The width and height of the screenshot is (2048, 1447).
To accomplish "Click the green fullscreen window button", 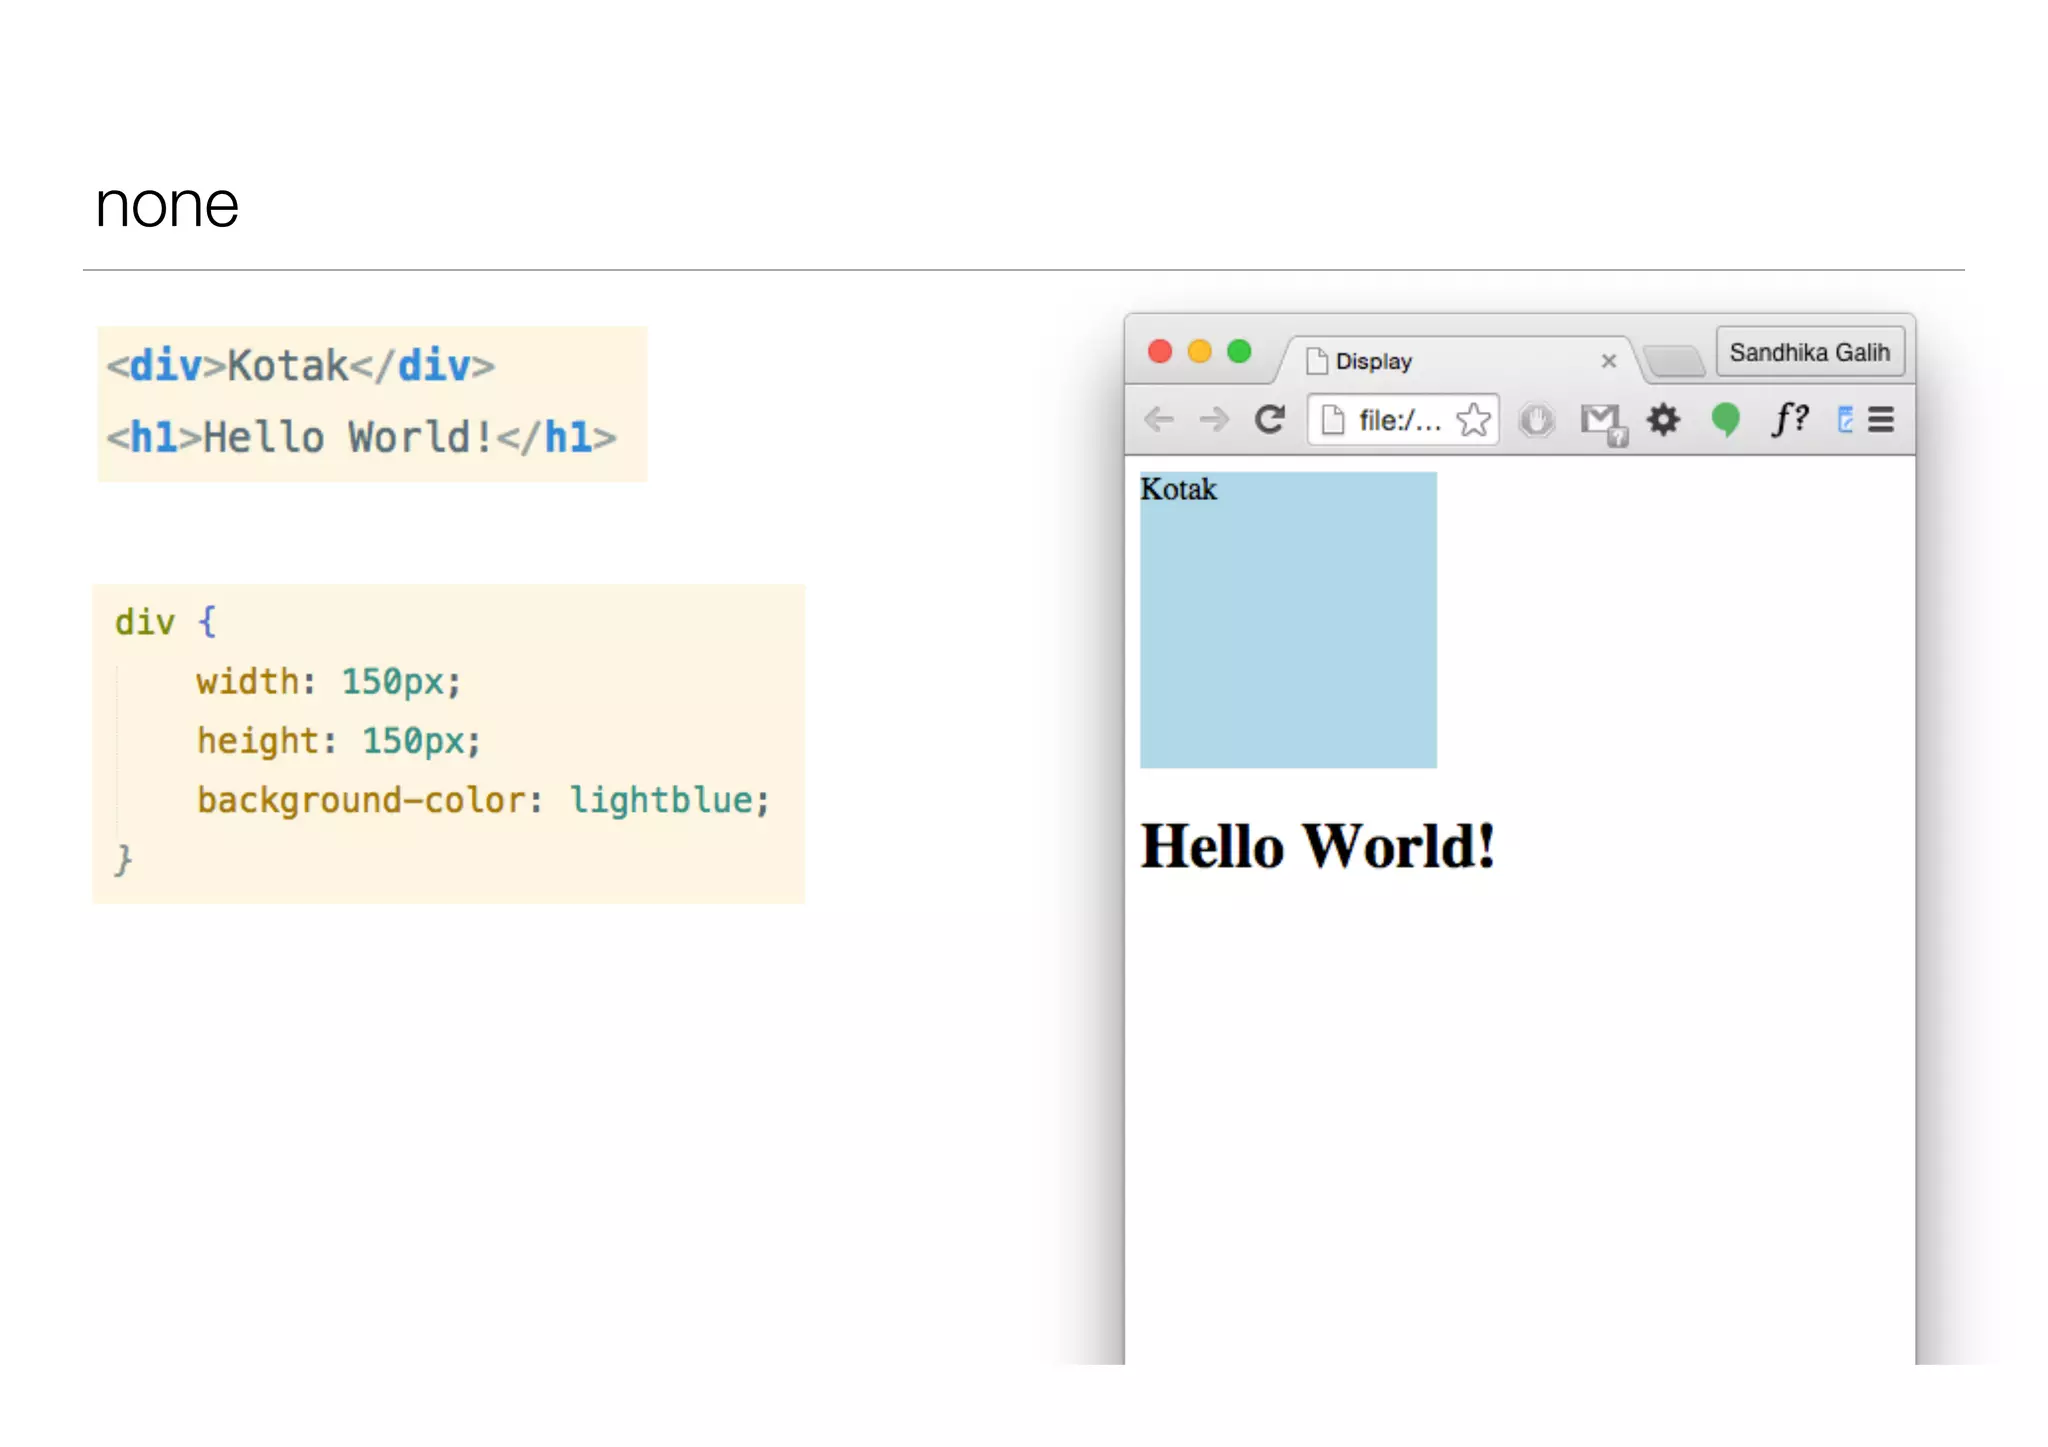I will tap(1239, 352).
